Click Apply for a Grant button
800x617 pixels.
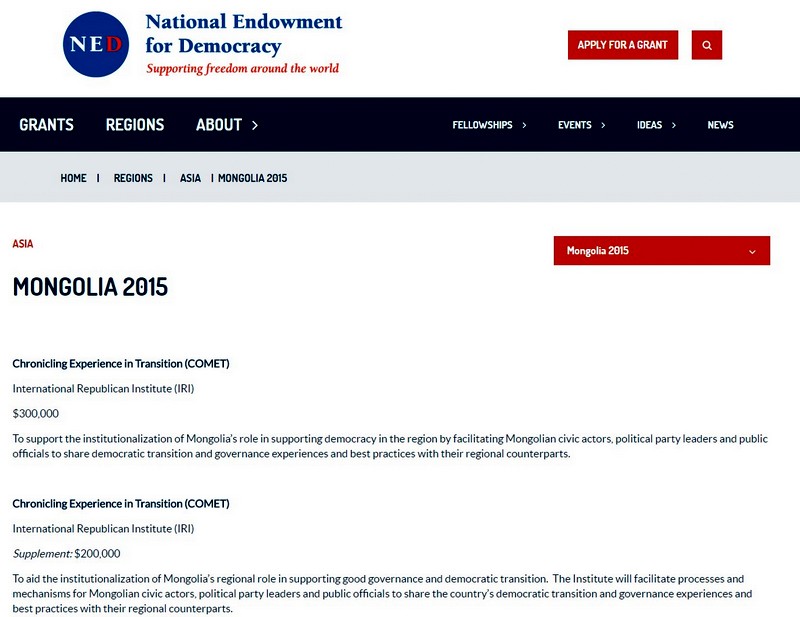622,45
